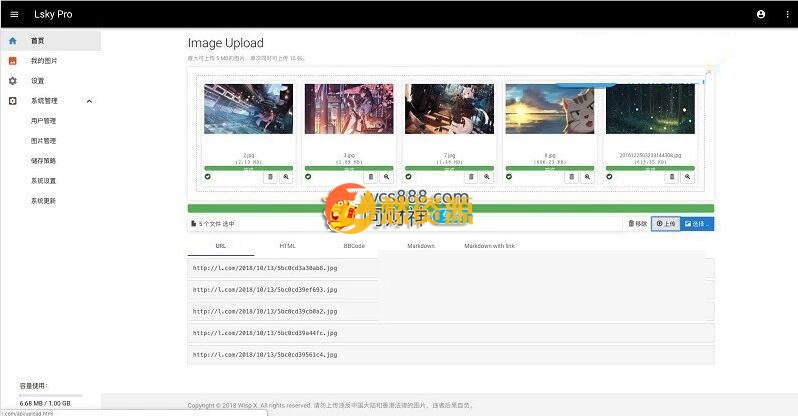
Task: Delete 7.jpg using its trash icon
Action: 471,177
